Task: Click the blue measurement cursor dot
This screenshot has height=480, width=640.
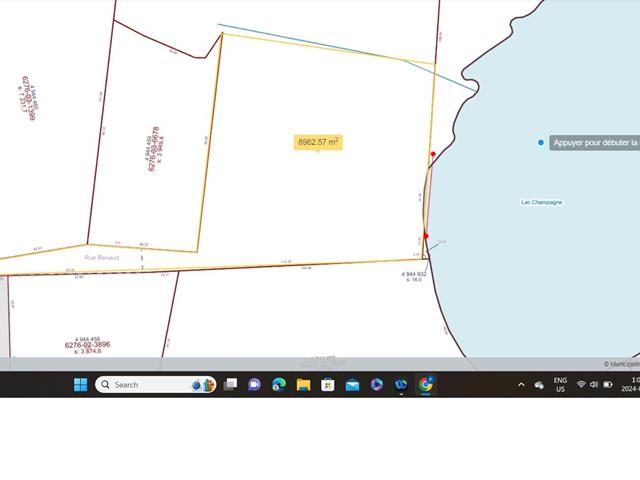Action: (541, 142)
